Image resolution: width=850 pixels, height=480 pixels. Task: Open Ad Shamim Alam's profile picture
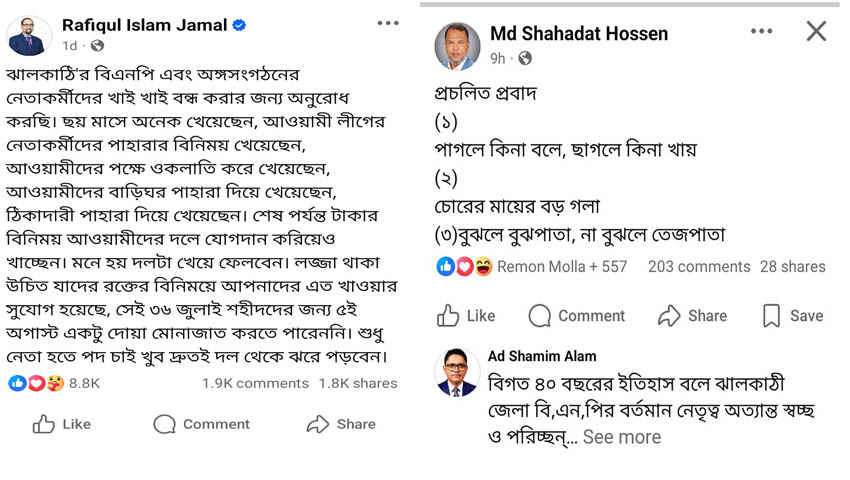(457, 372)
